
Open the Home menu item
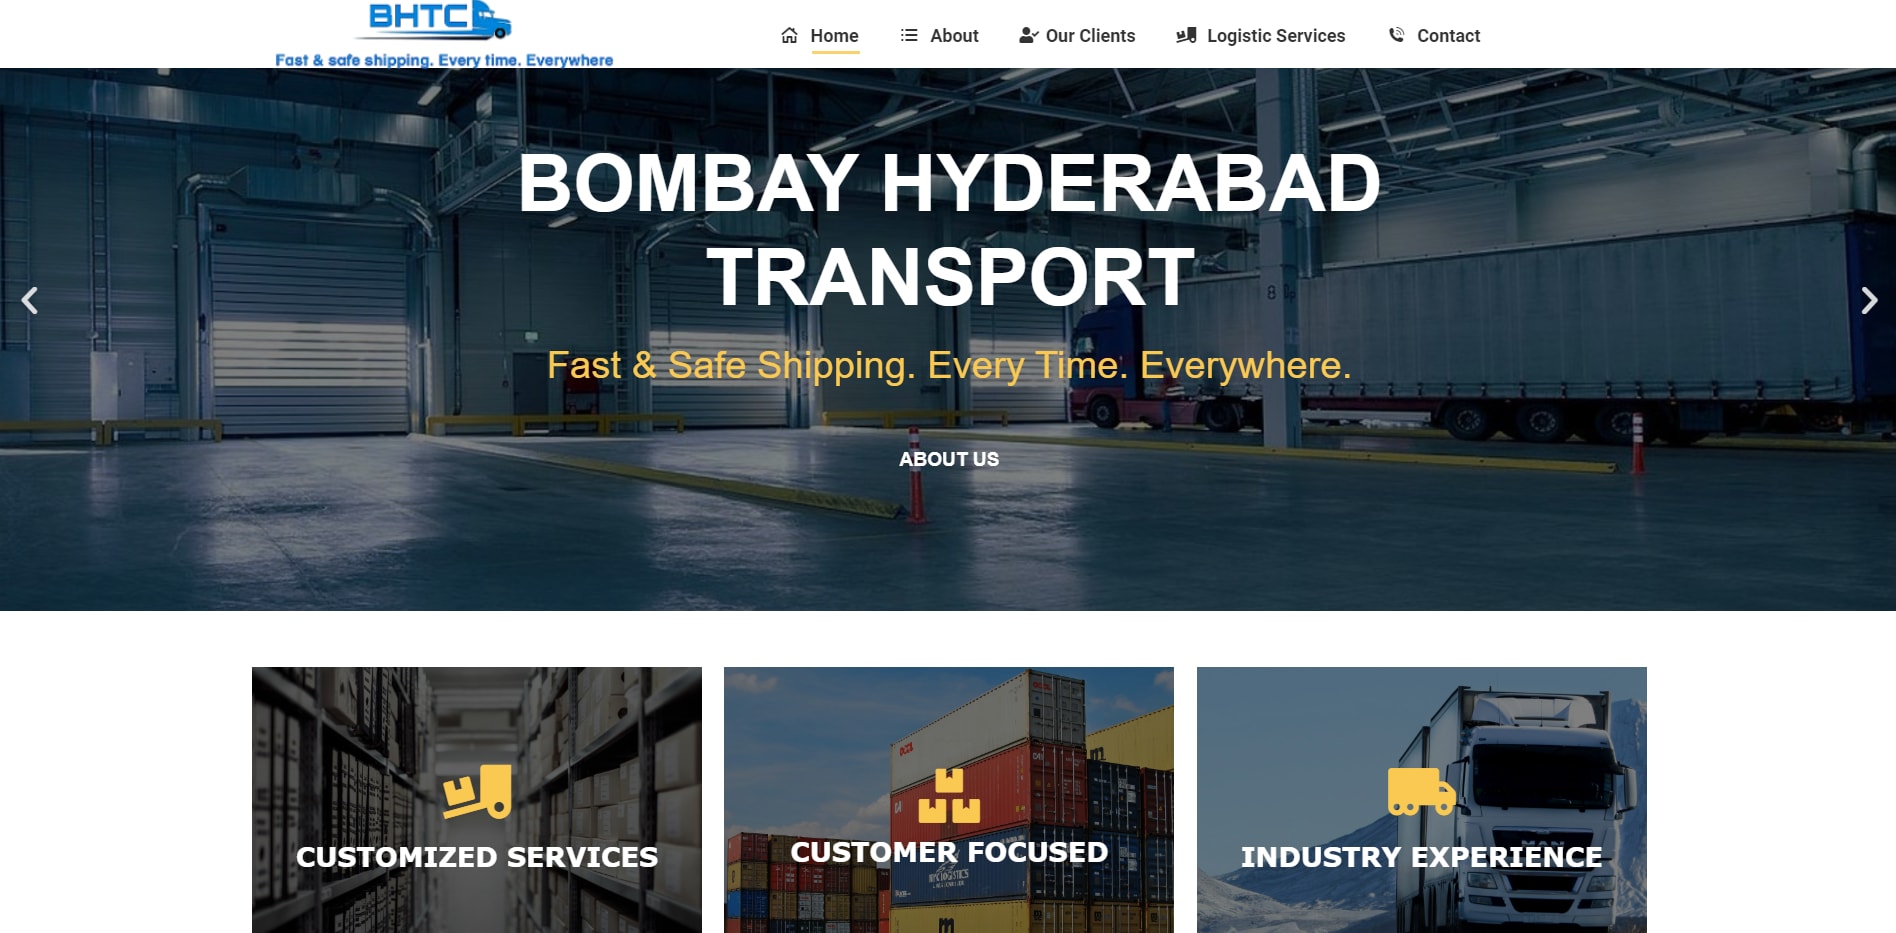click(834, 36)
